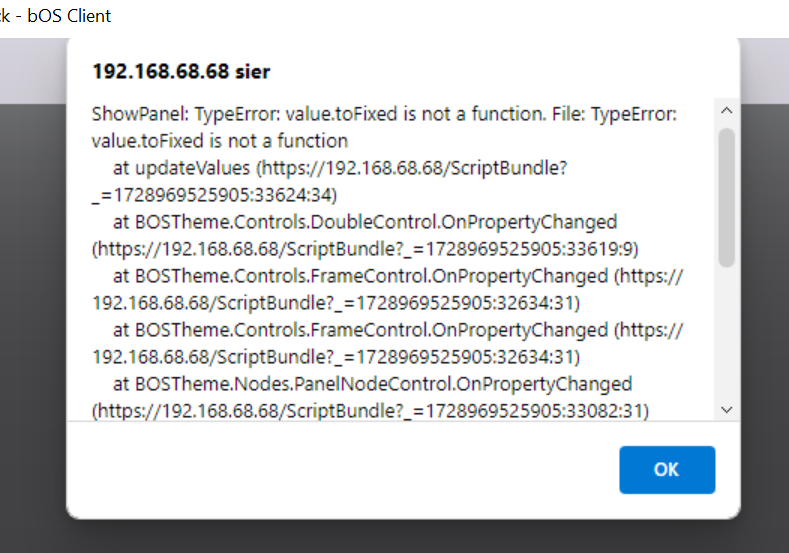Click the scrollbar down arrow
This screenshot has height=553, width=789.
[727, 409]
